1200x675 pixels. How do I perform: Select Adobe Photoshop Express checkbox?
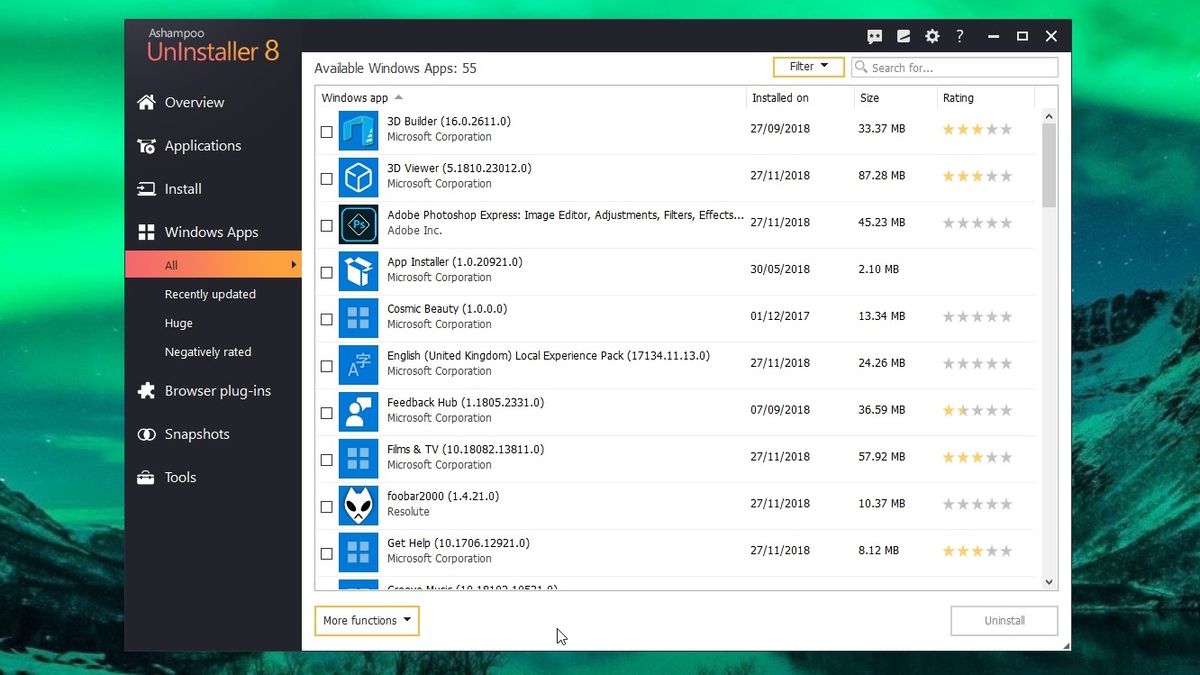pyautogui.click(x=326, y=226)
